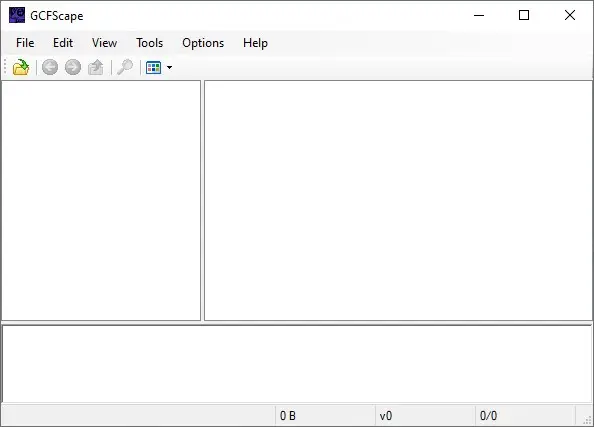The image size is (594, 427).
Task: Click the window resize grip in status bar
Action: (x=587, y=419)
